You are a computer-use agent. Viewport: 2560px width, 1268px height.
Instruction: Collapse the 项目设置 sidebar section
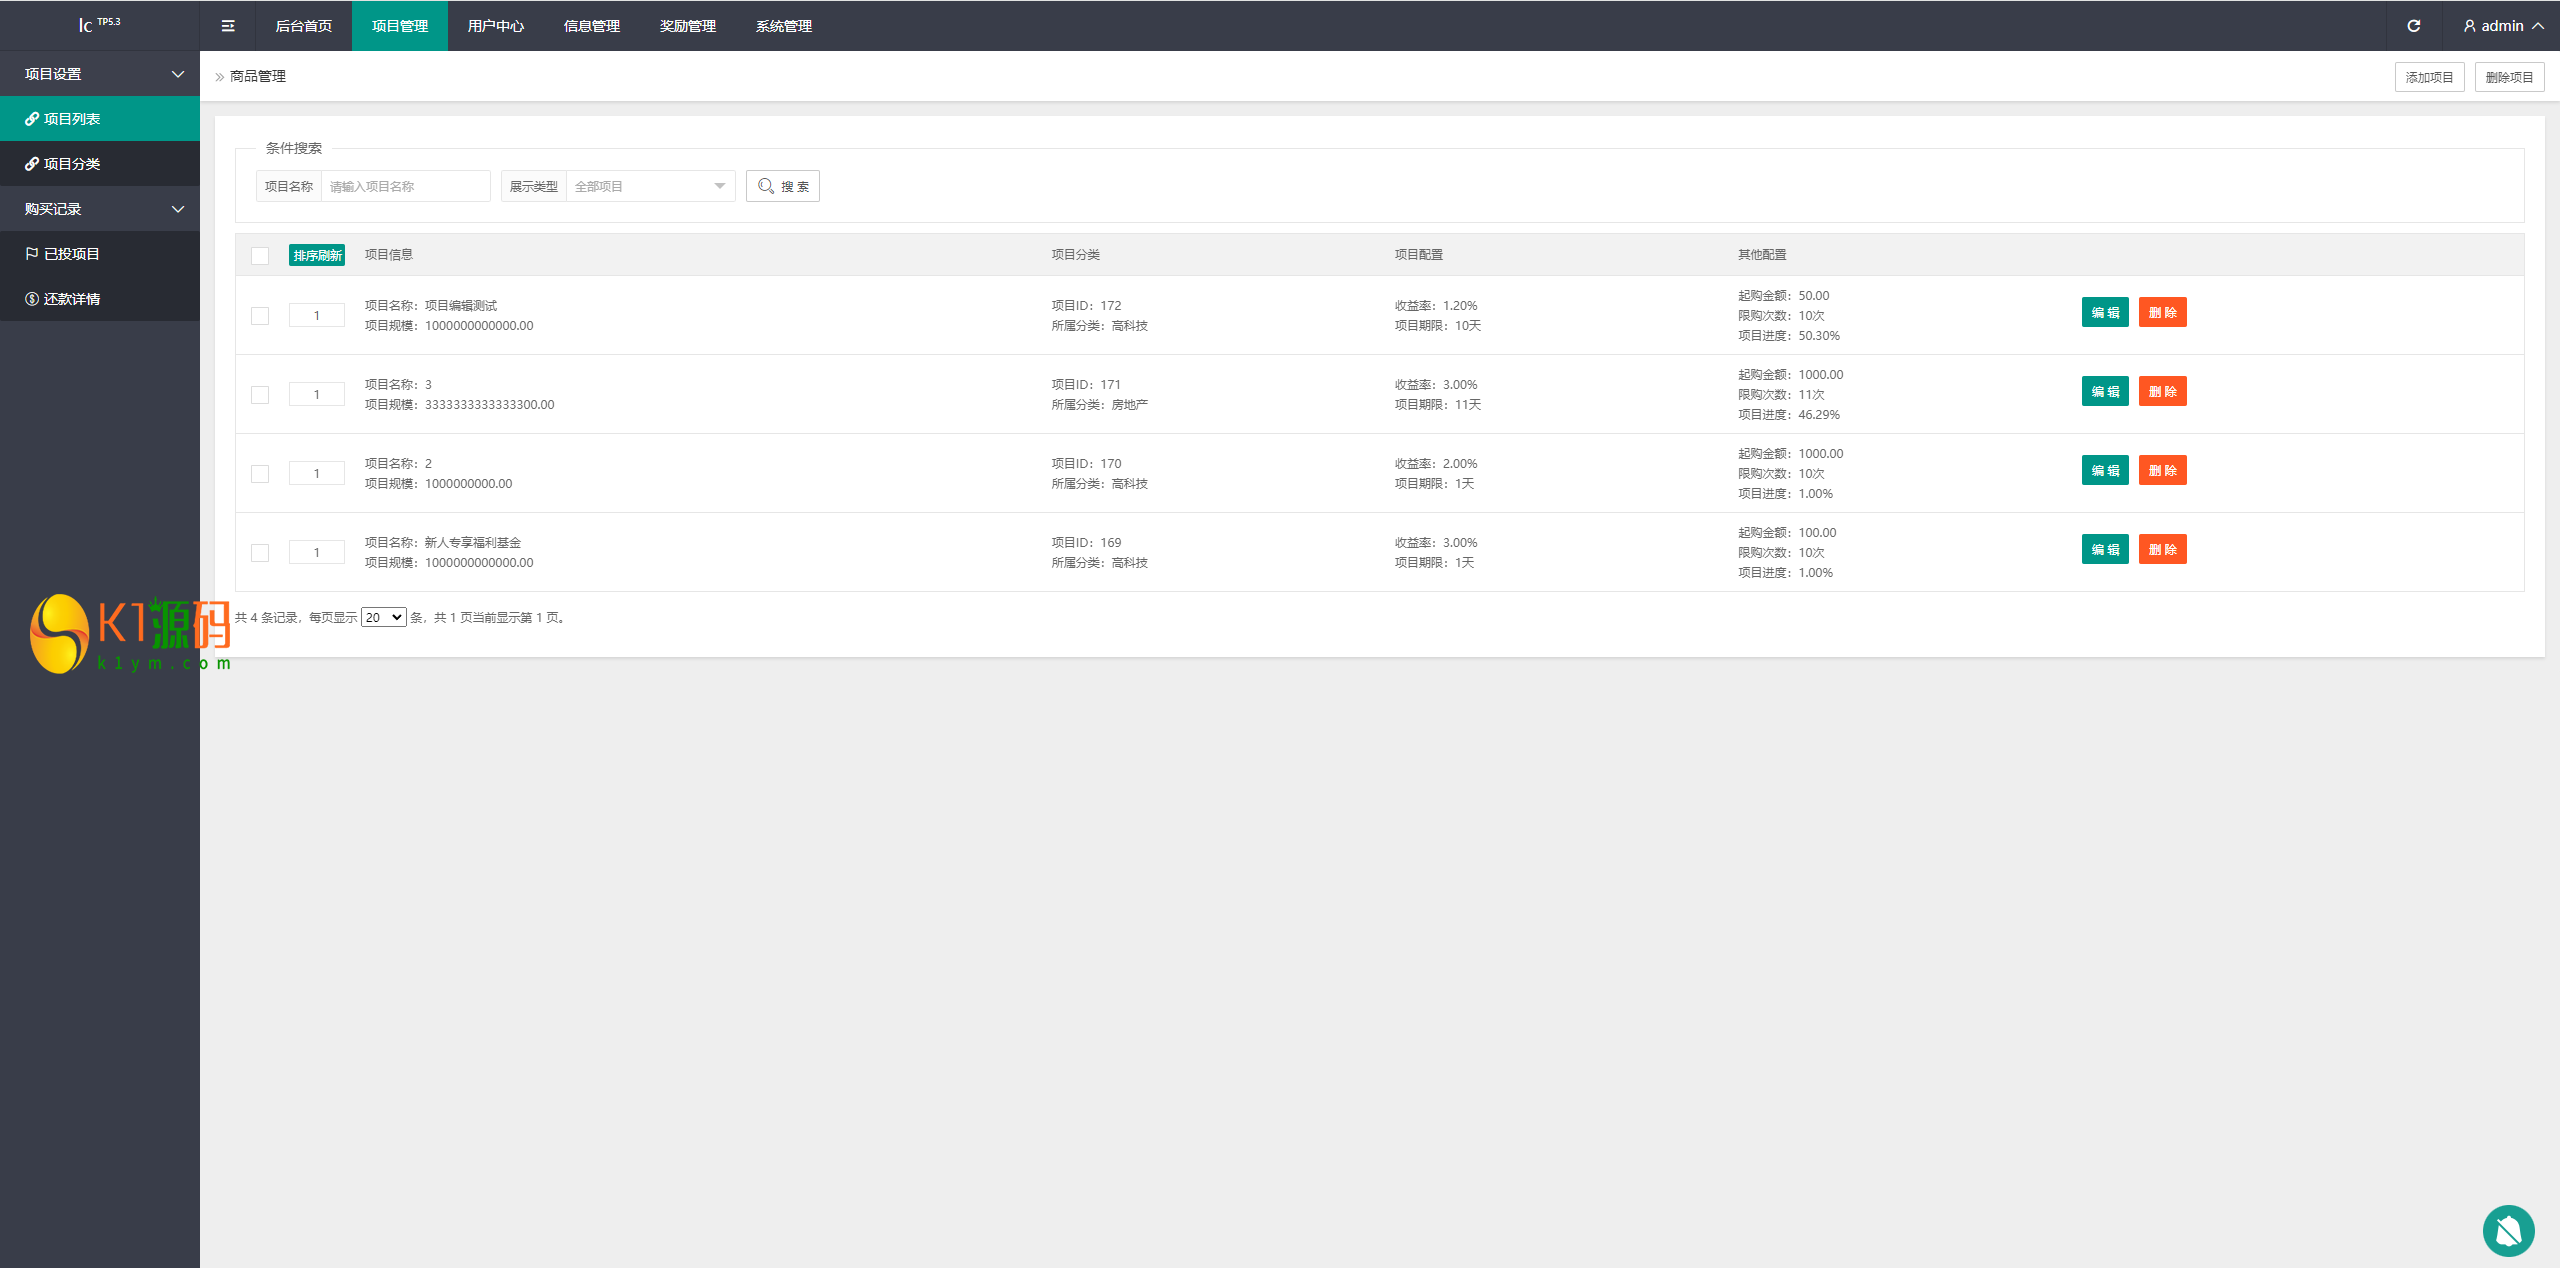tap(100, 74)
